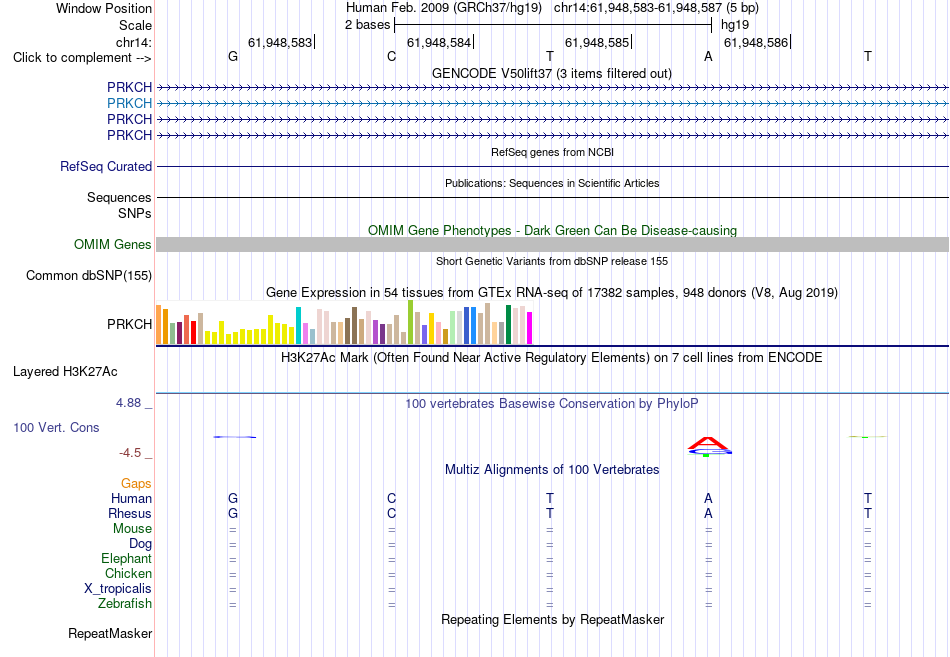Image resolution: width=950 pixels, height=657 pixels.
Task: Click the chr14: label
Action: (133, 42)
